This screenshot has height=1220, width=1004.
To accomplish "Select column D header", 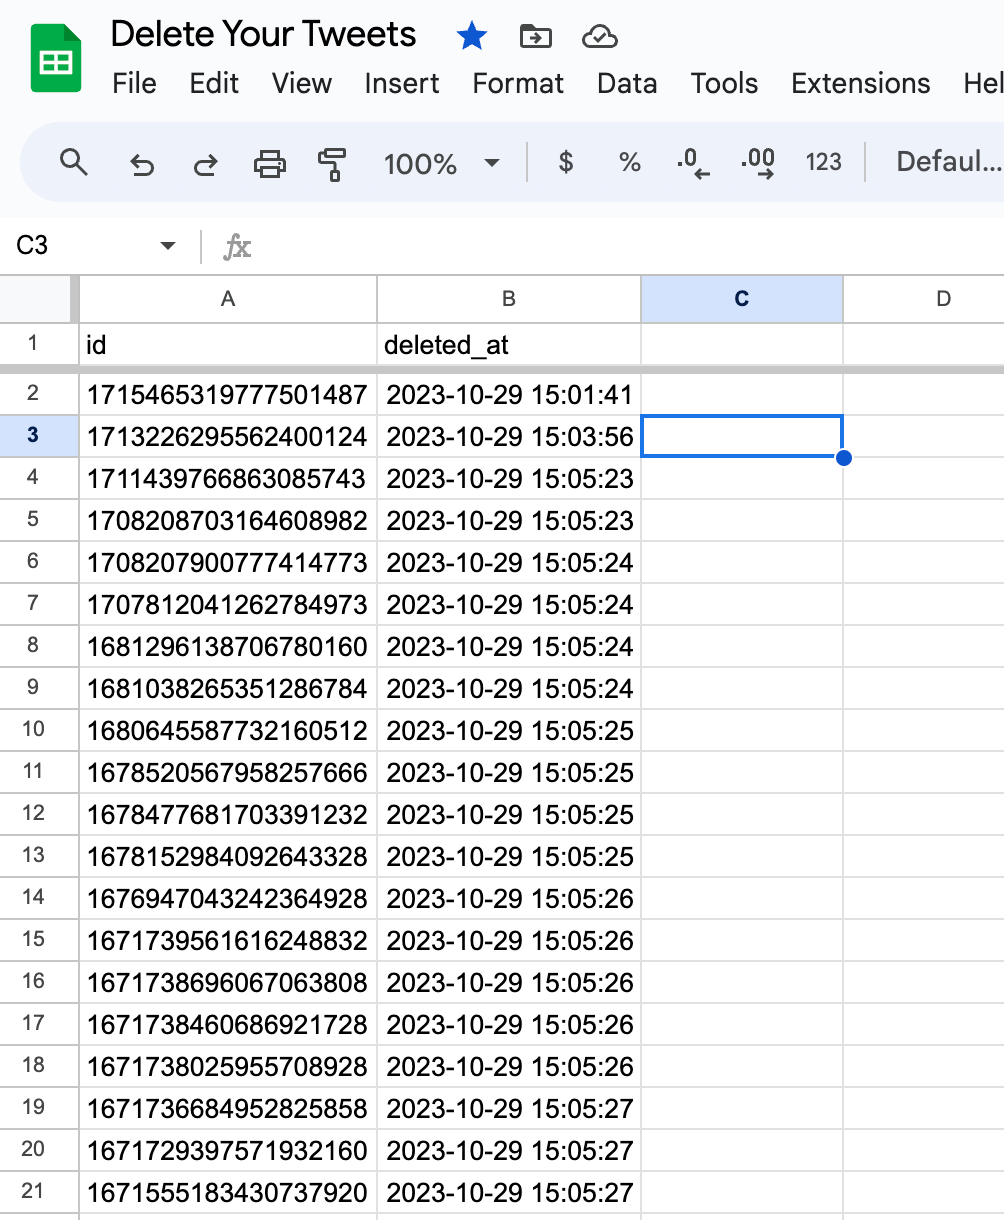I will coord(923,299).
